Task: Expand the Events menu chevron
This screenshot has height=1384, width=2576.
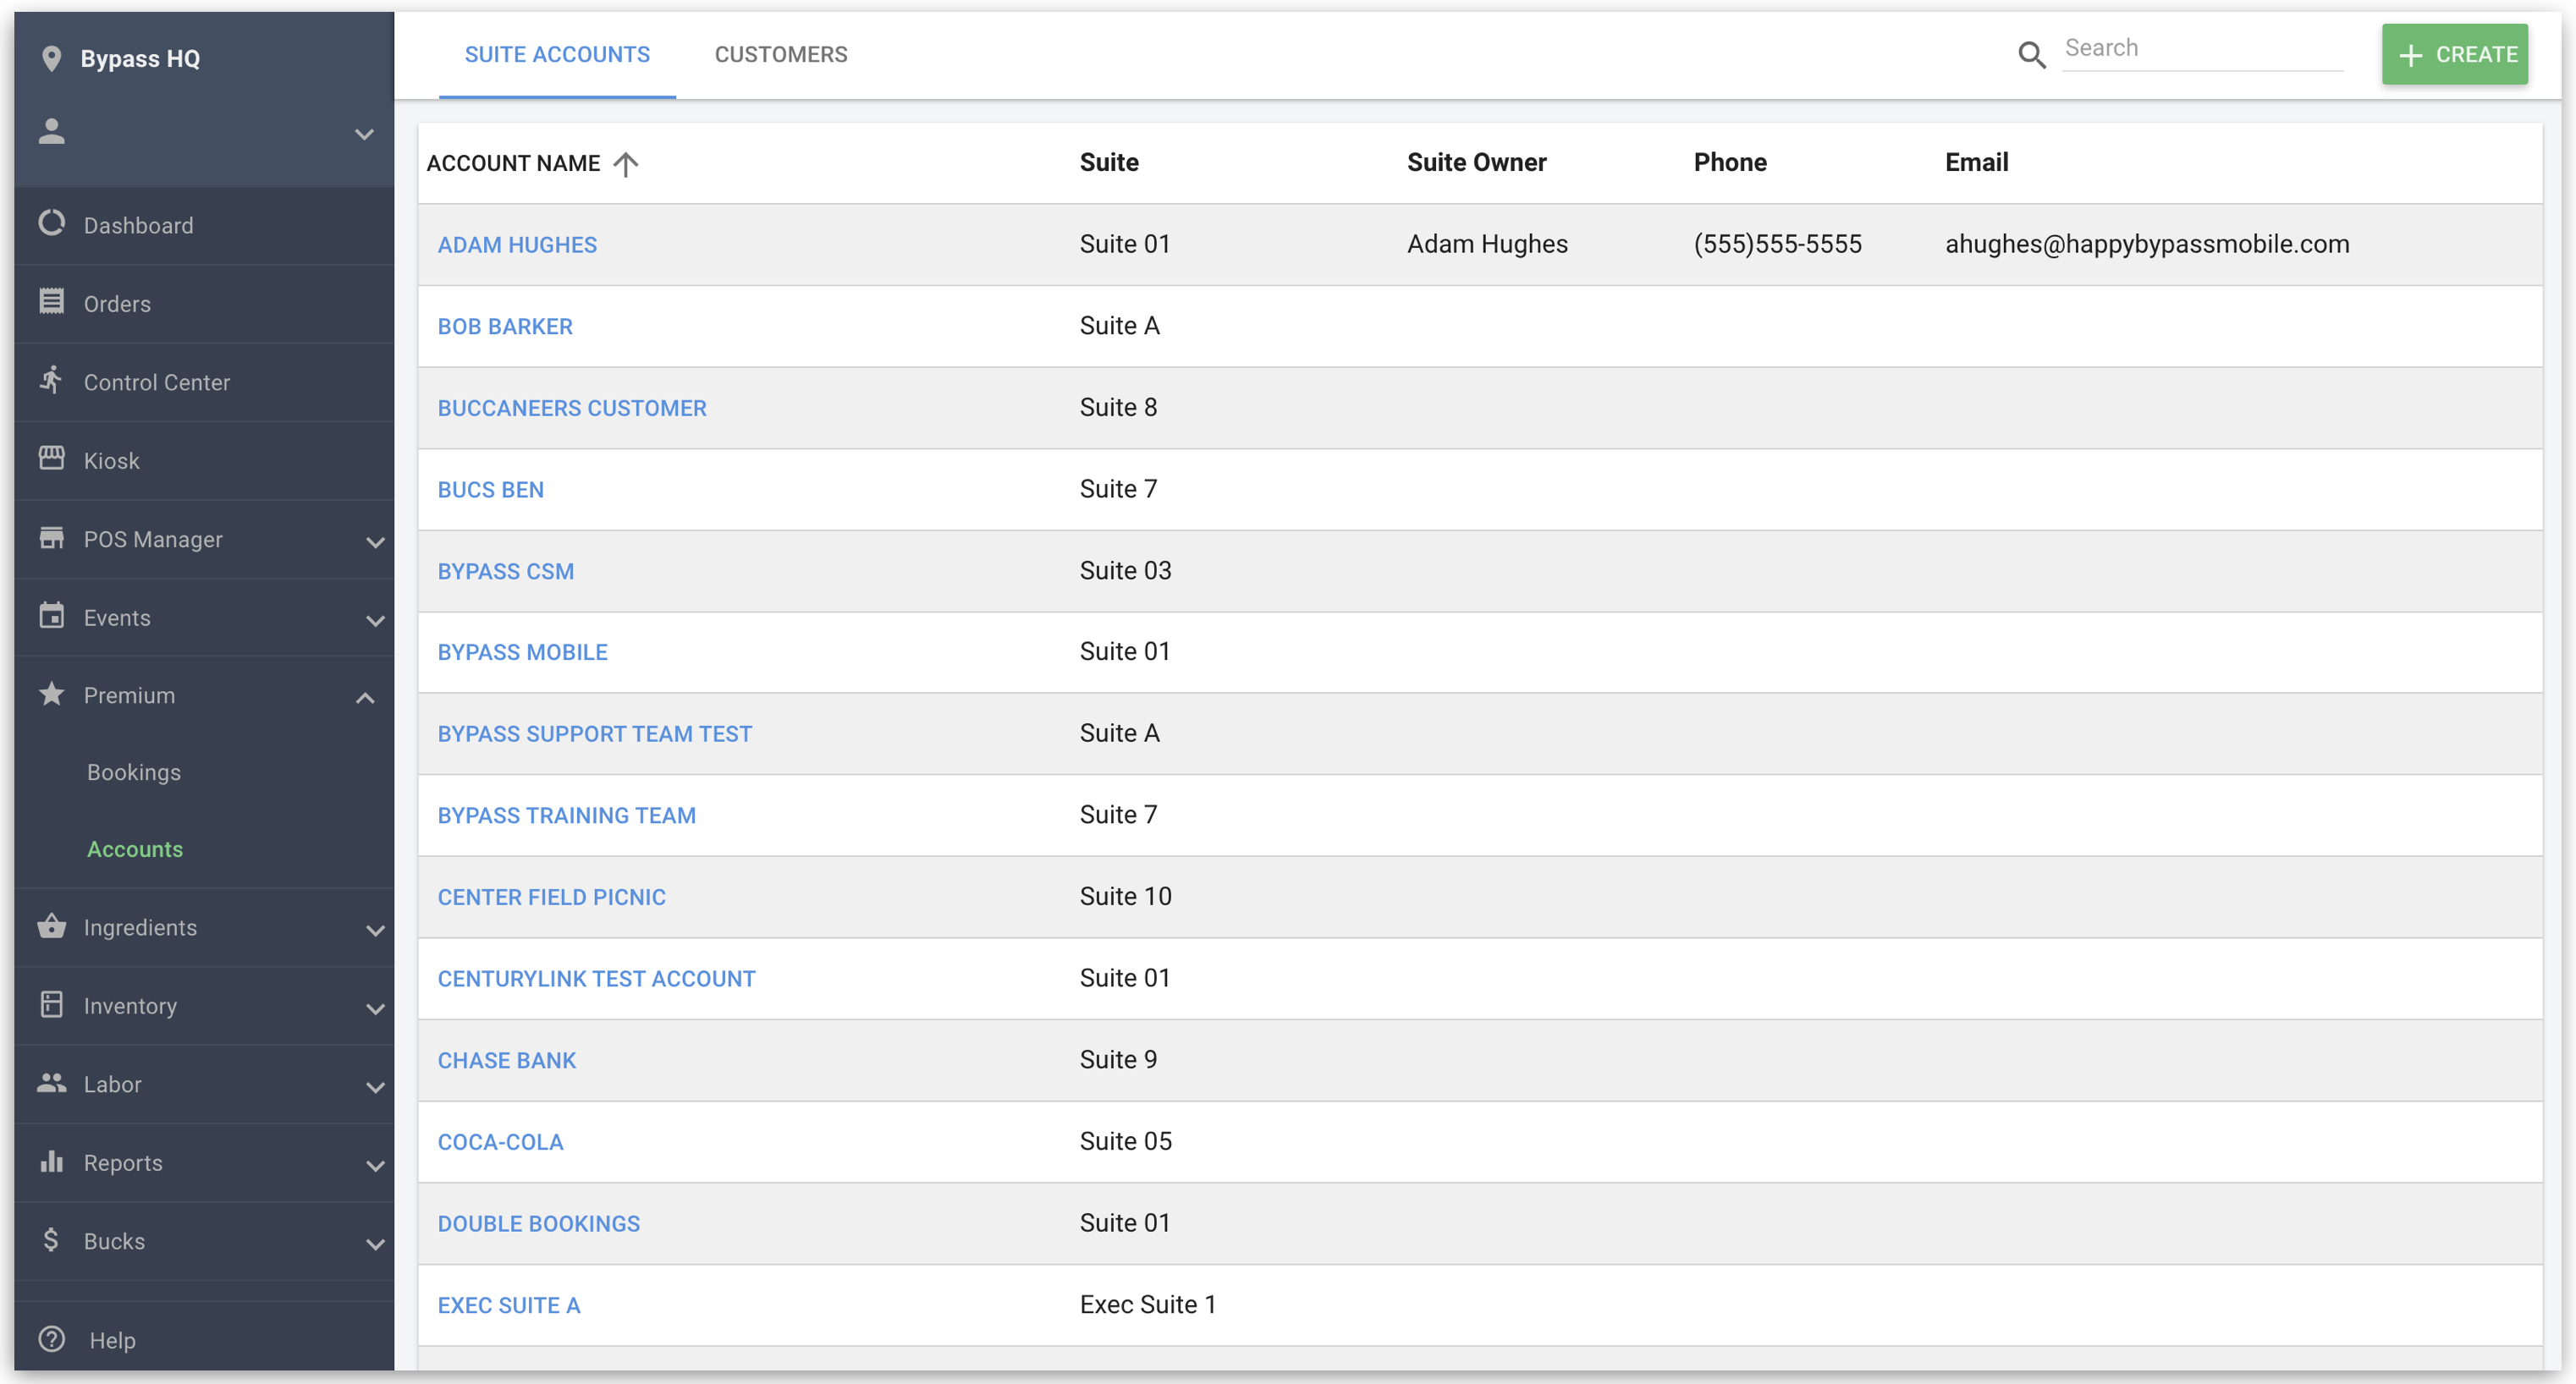Action: coord(375,620)
